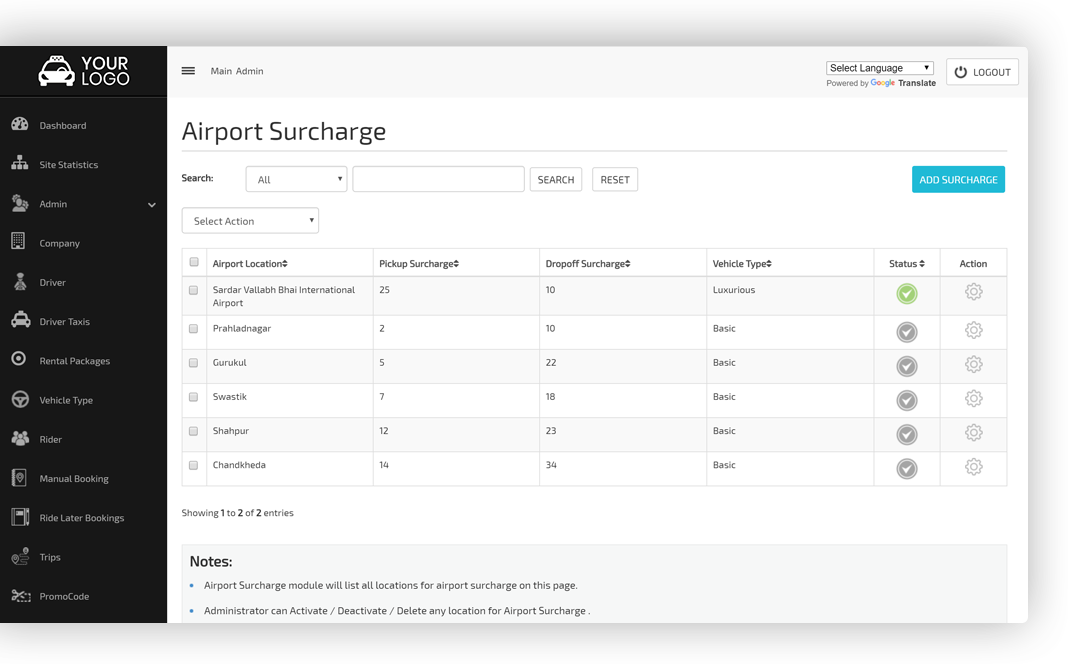
Task: Toggle the sidebar with the hamburger icon
Action: point(188,70)
